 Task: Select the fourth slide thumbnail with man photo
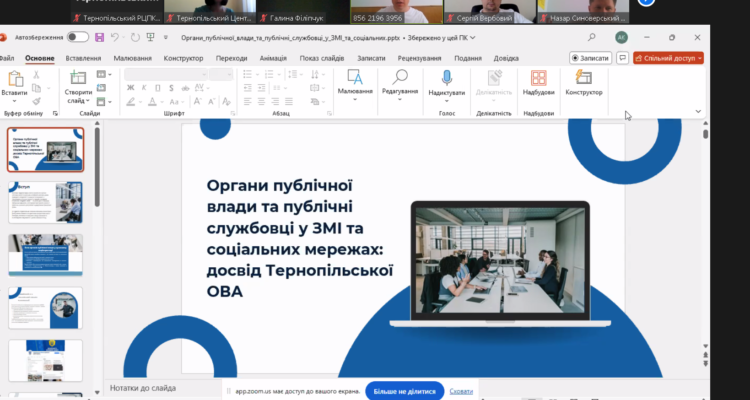coord(45,308)
